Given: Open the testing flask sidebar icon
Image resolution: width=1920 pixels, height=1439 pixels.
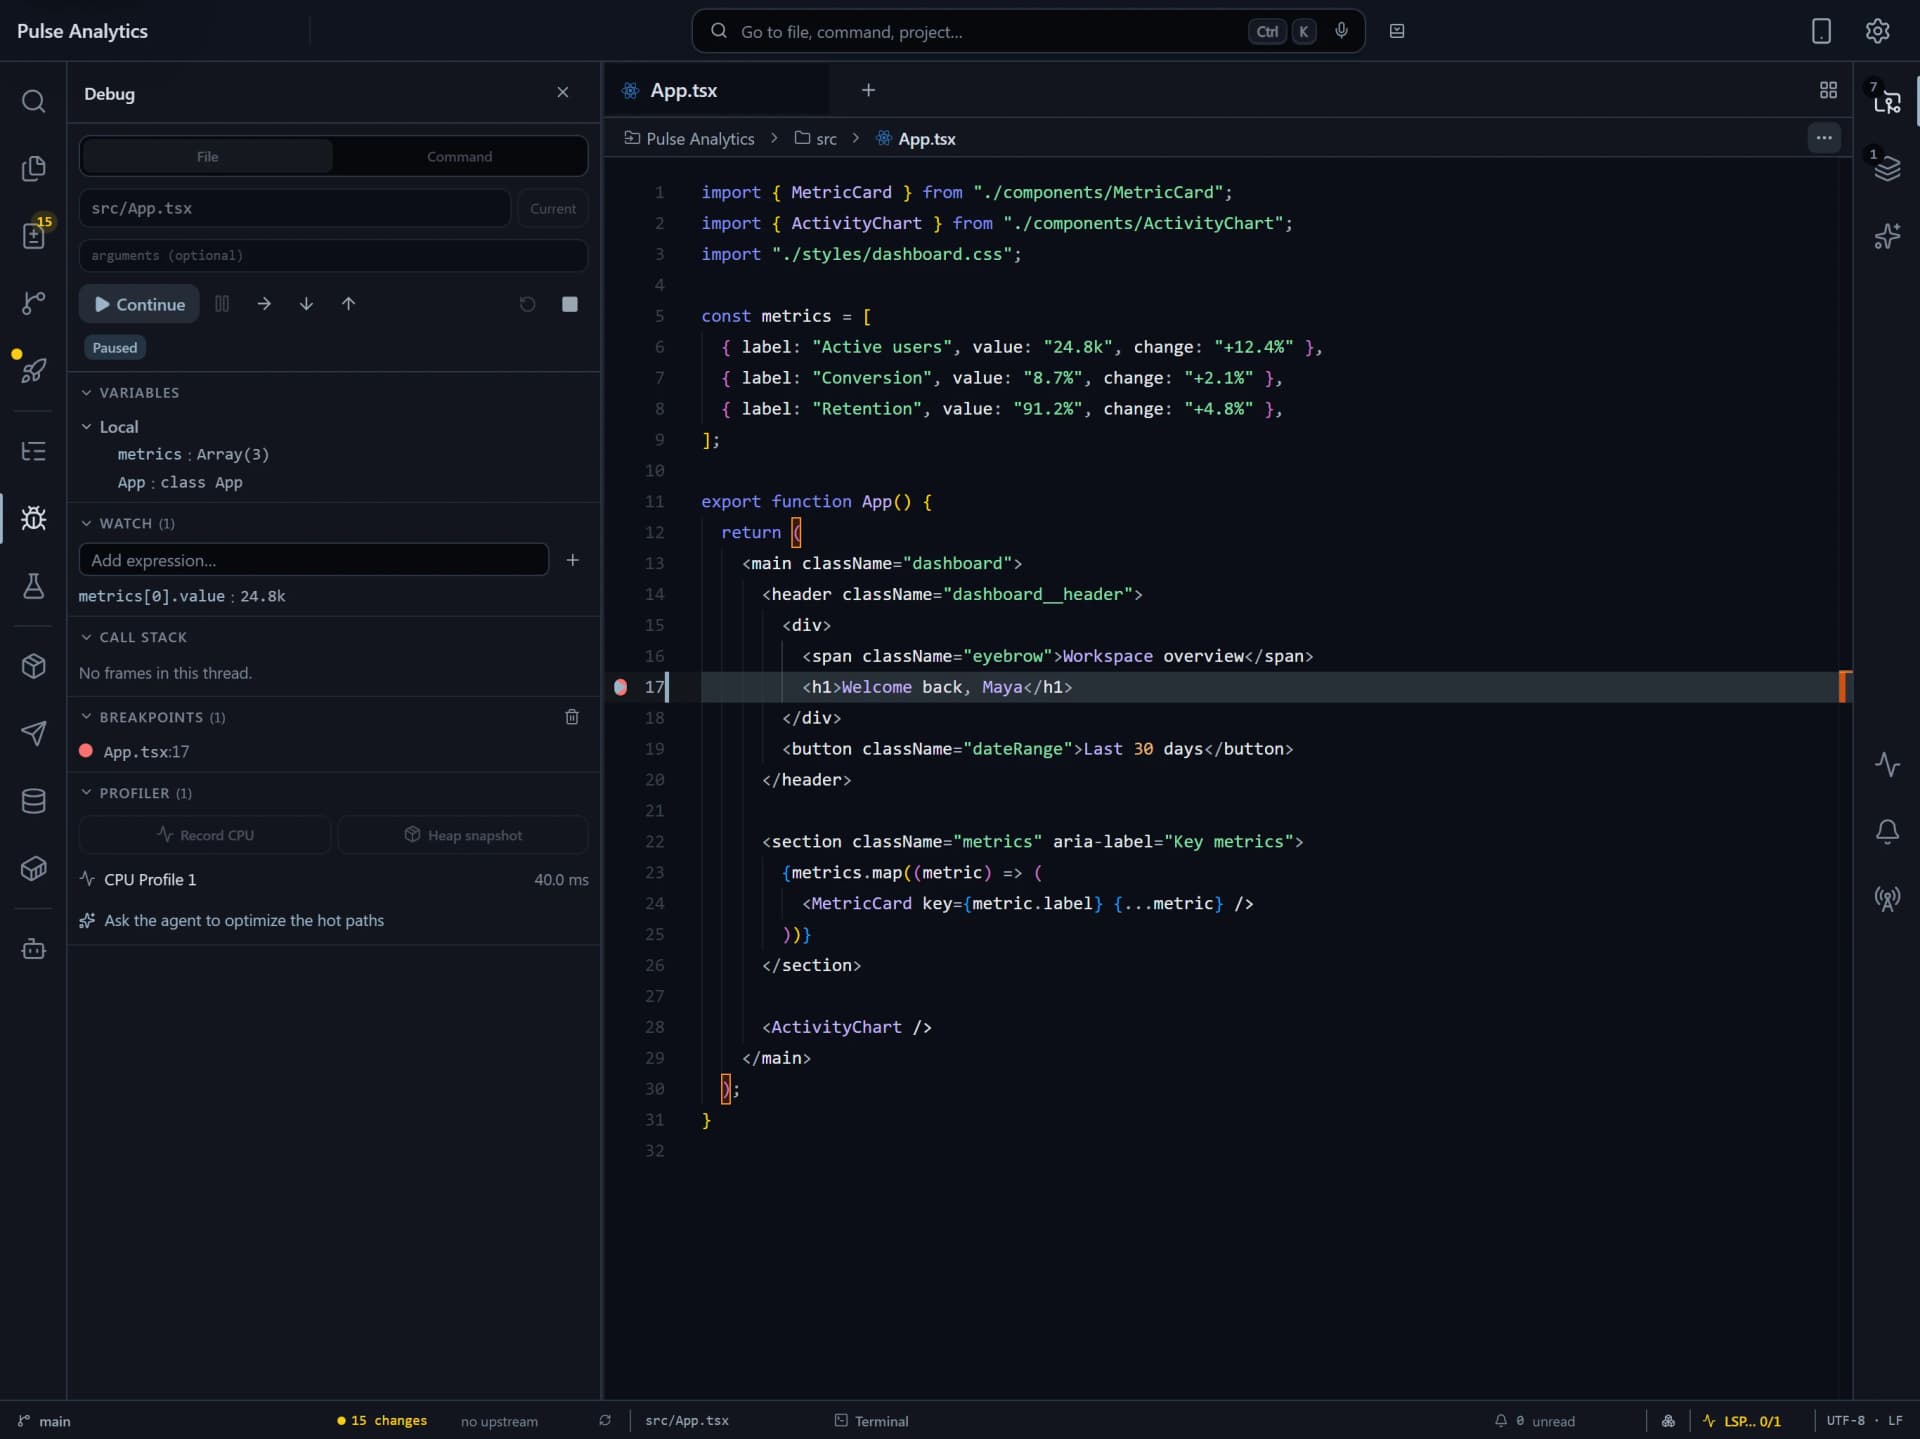Looking at the screenshot, I should click(x=33, y=586).
